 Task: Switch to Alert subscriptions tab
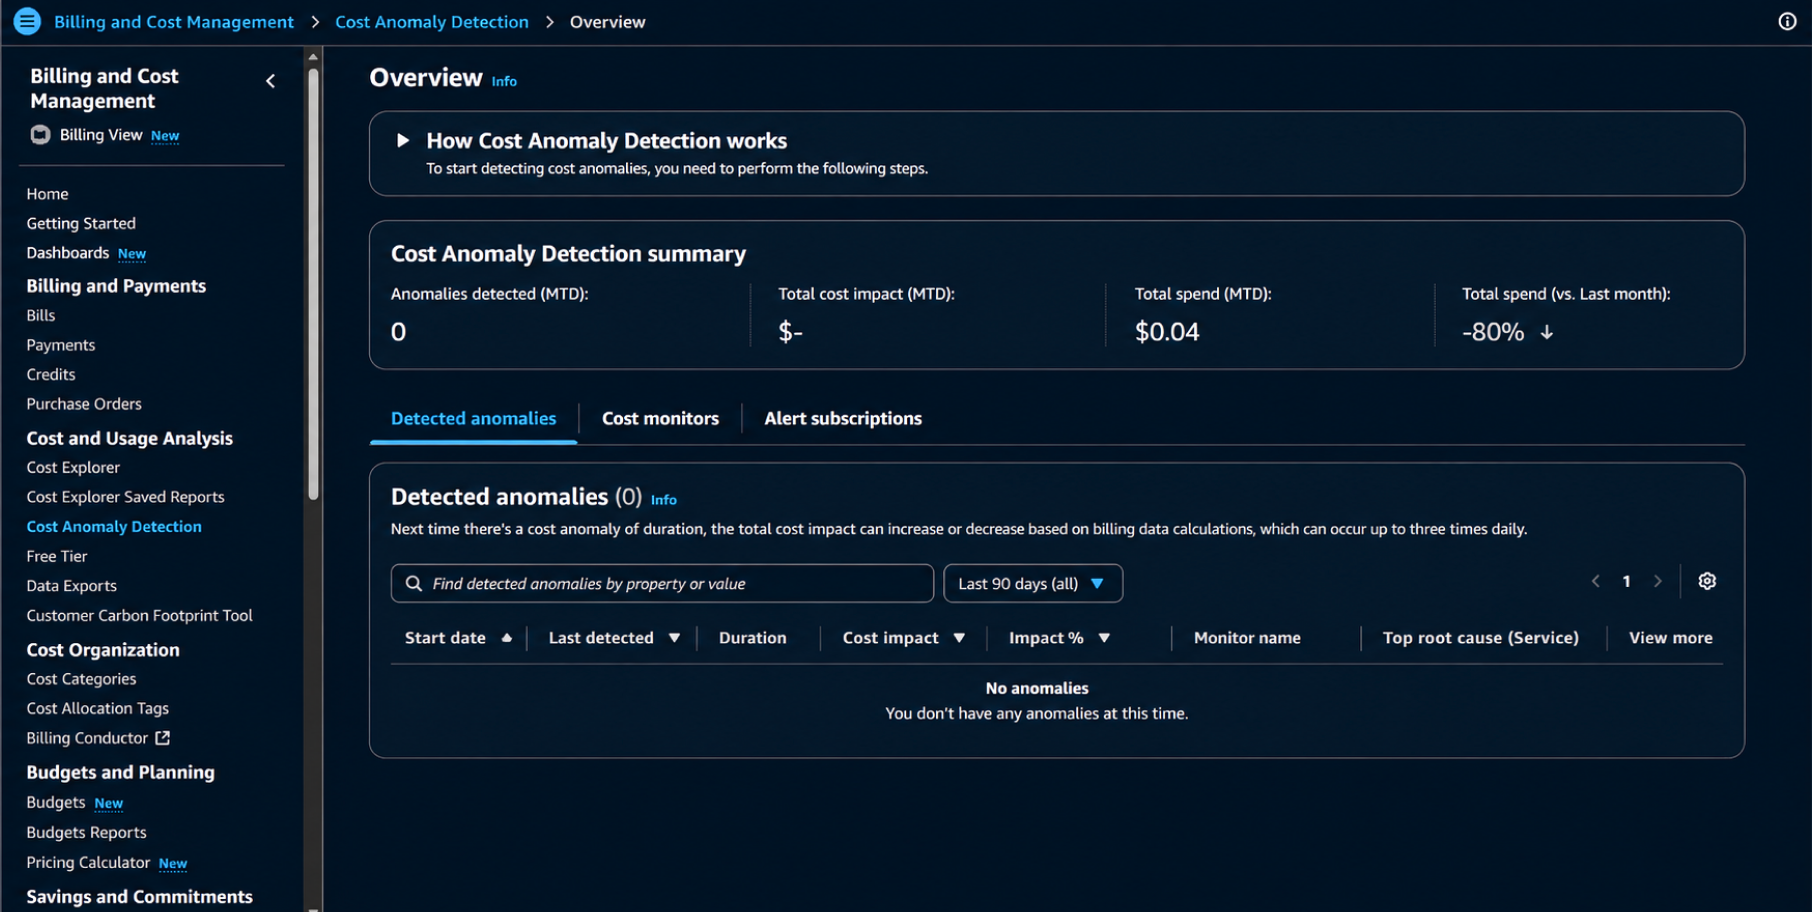click(843, 418)
